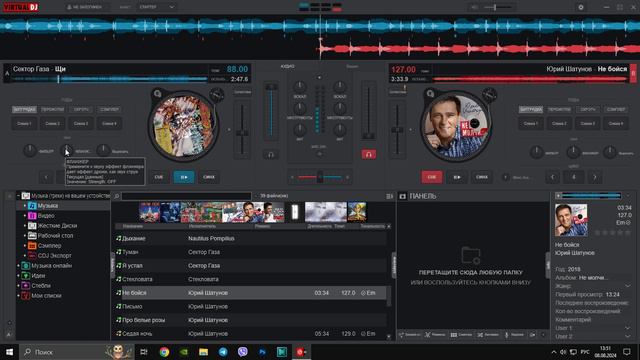Image resolution: width=640 pixels, height=360 pixels.
Task: Select Рабочий стол folder in tree
Action: [55, 236]
